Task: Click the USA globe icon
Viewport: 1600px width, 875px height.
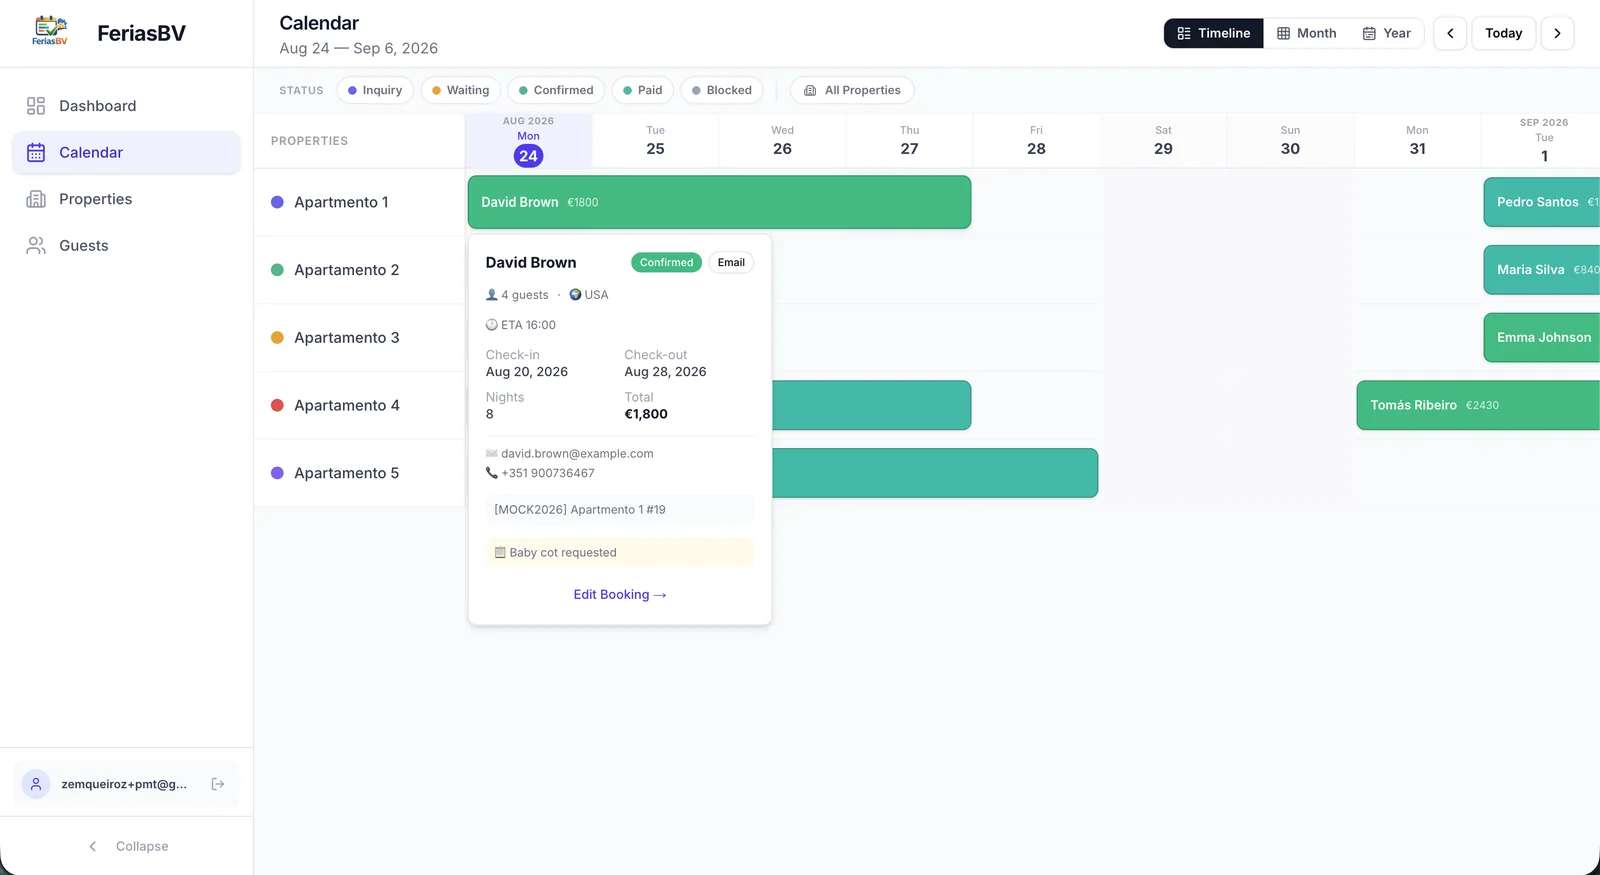Action: point(575,295)
